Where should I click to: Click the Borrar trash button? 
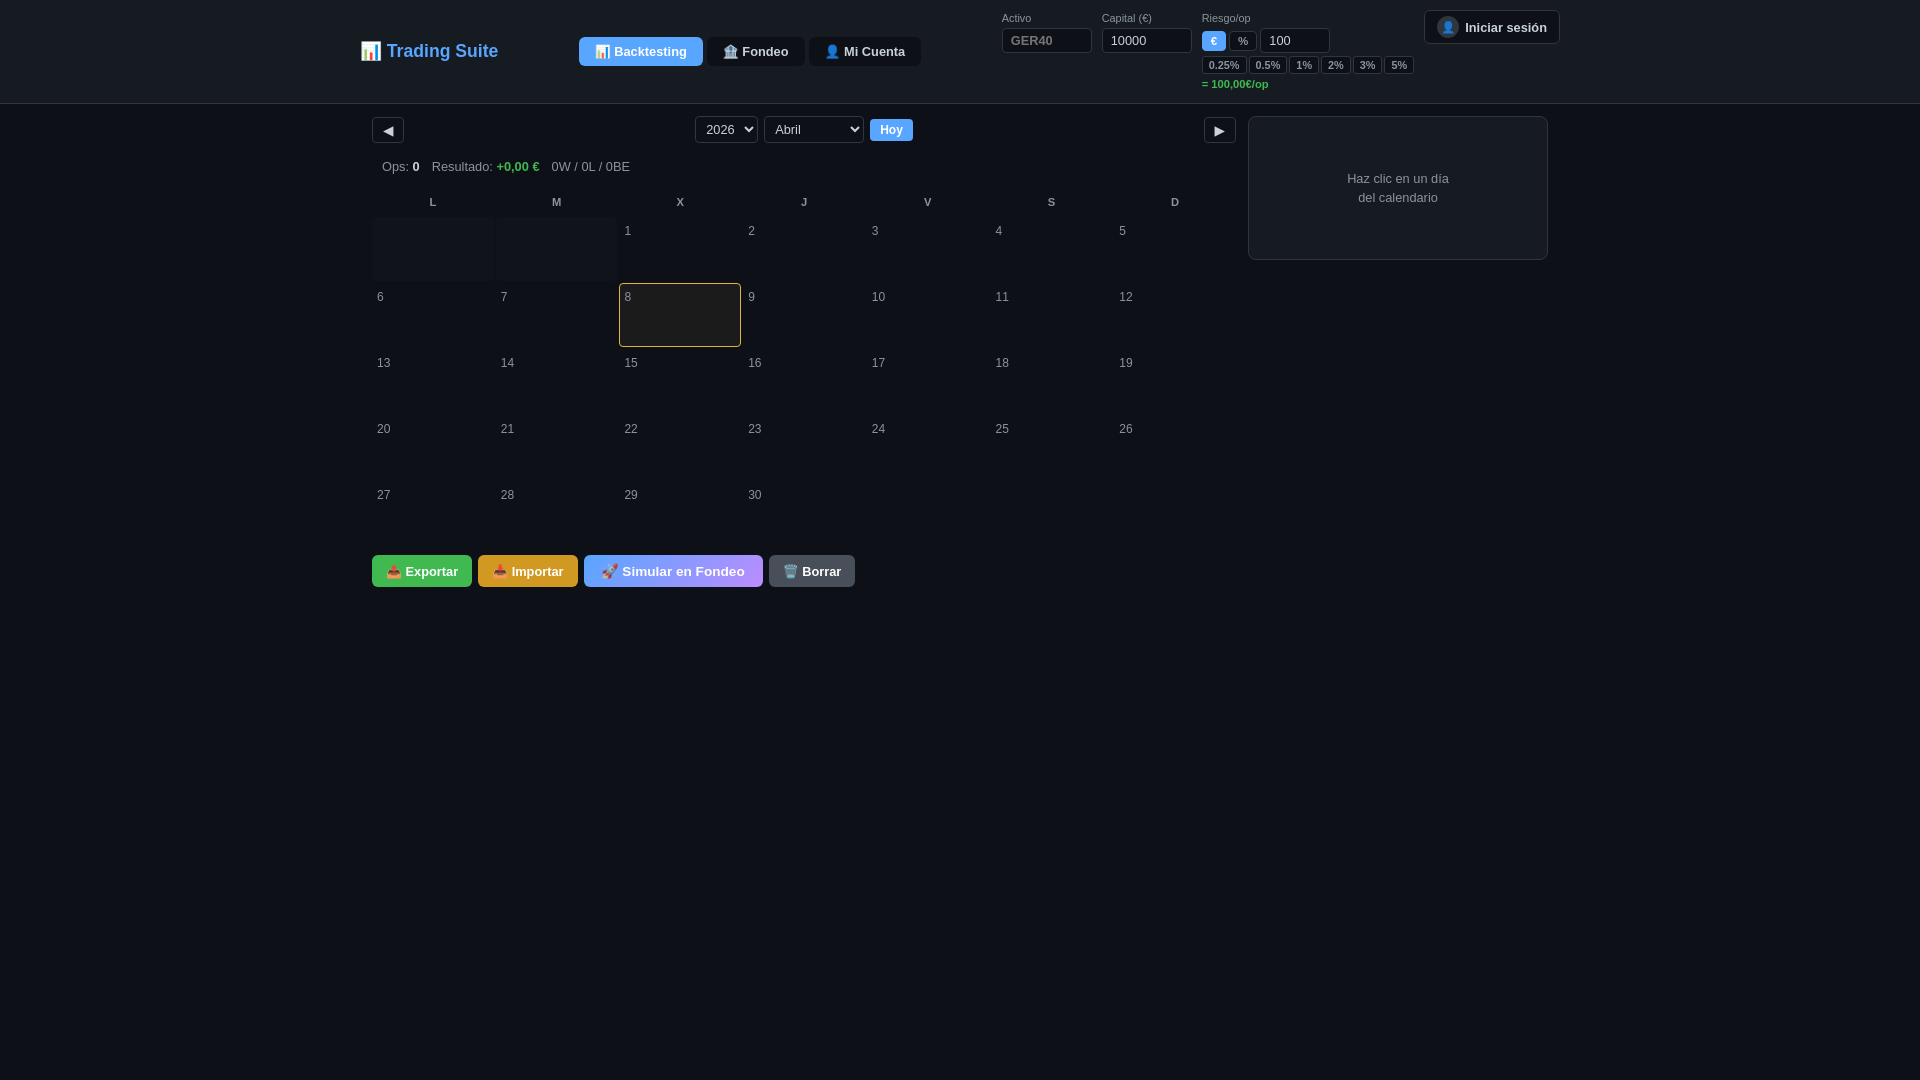[811, 571]
